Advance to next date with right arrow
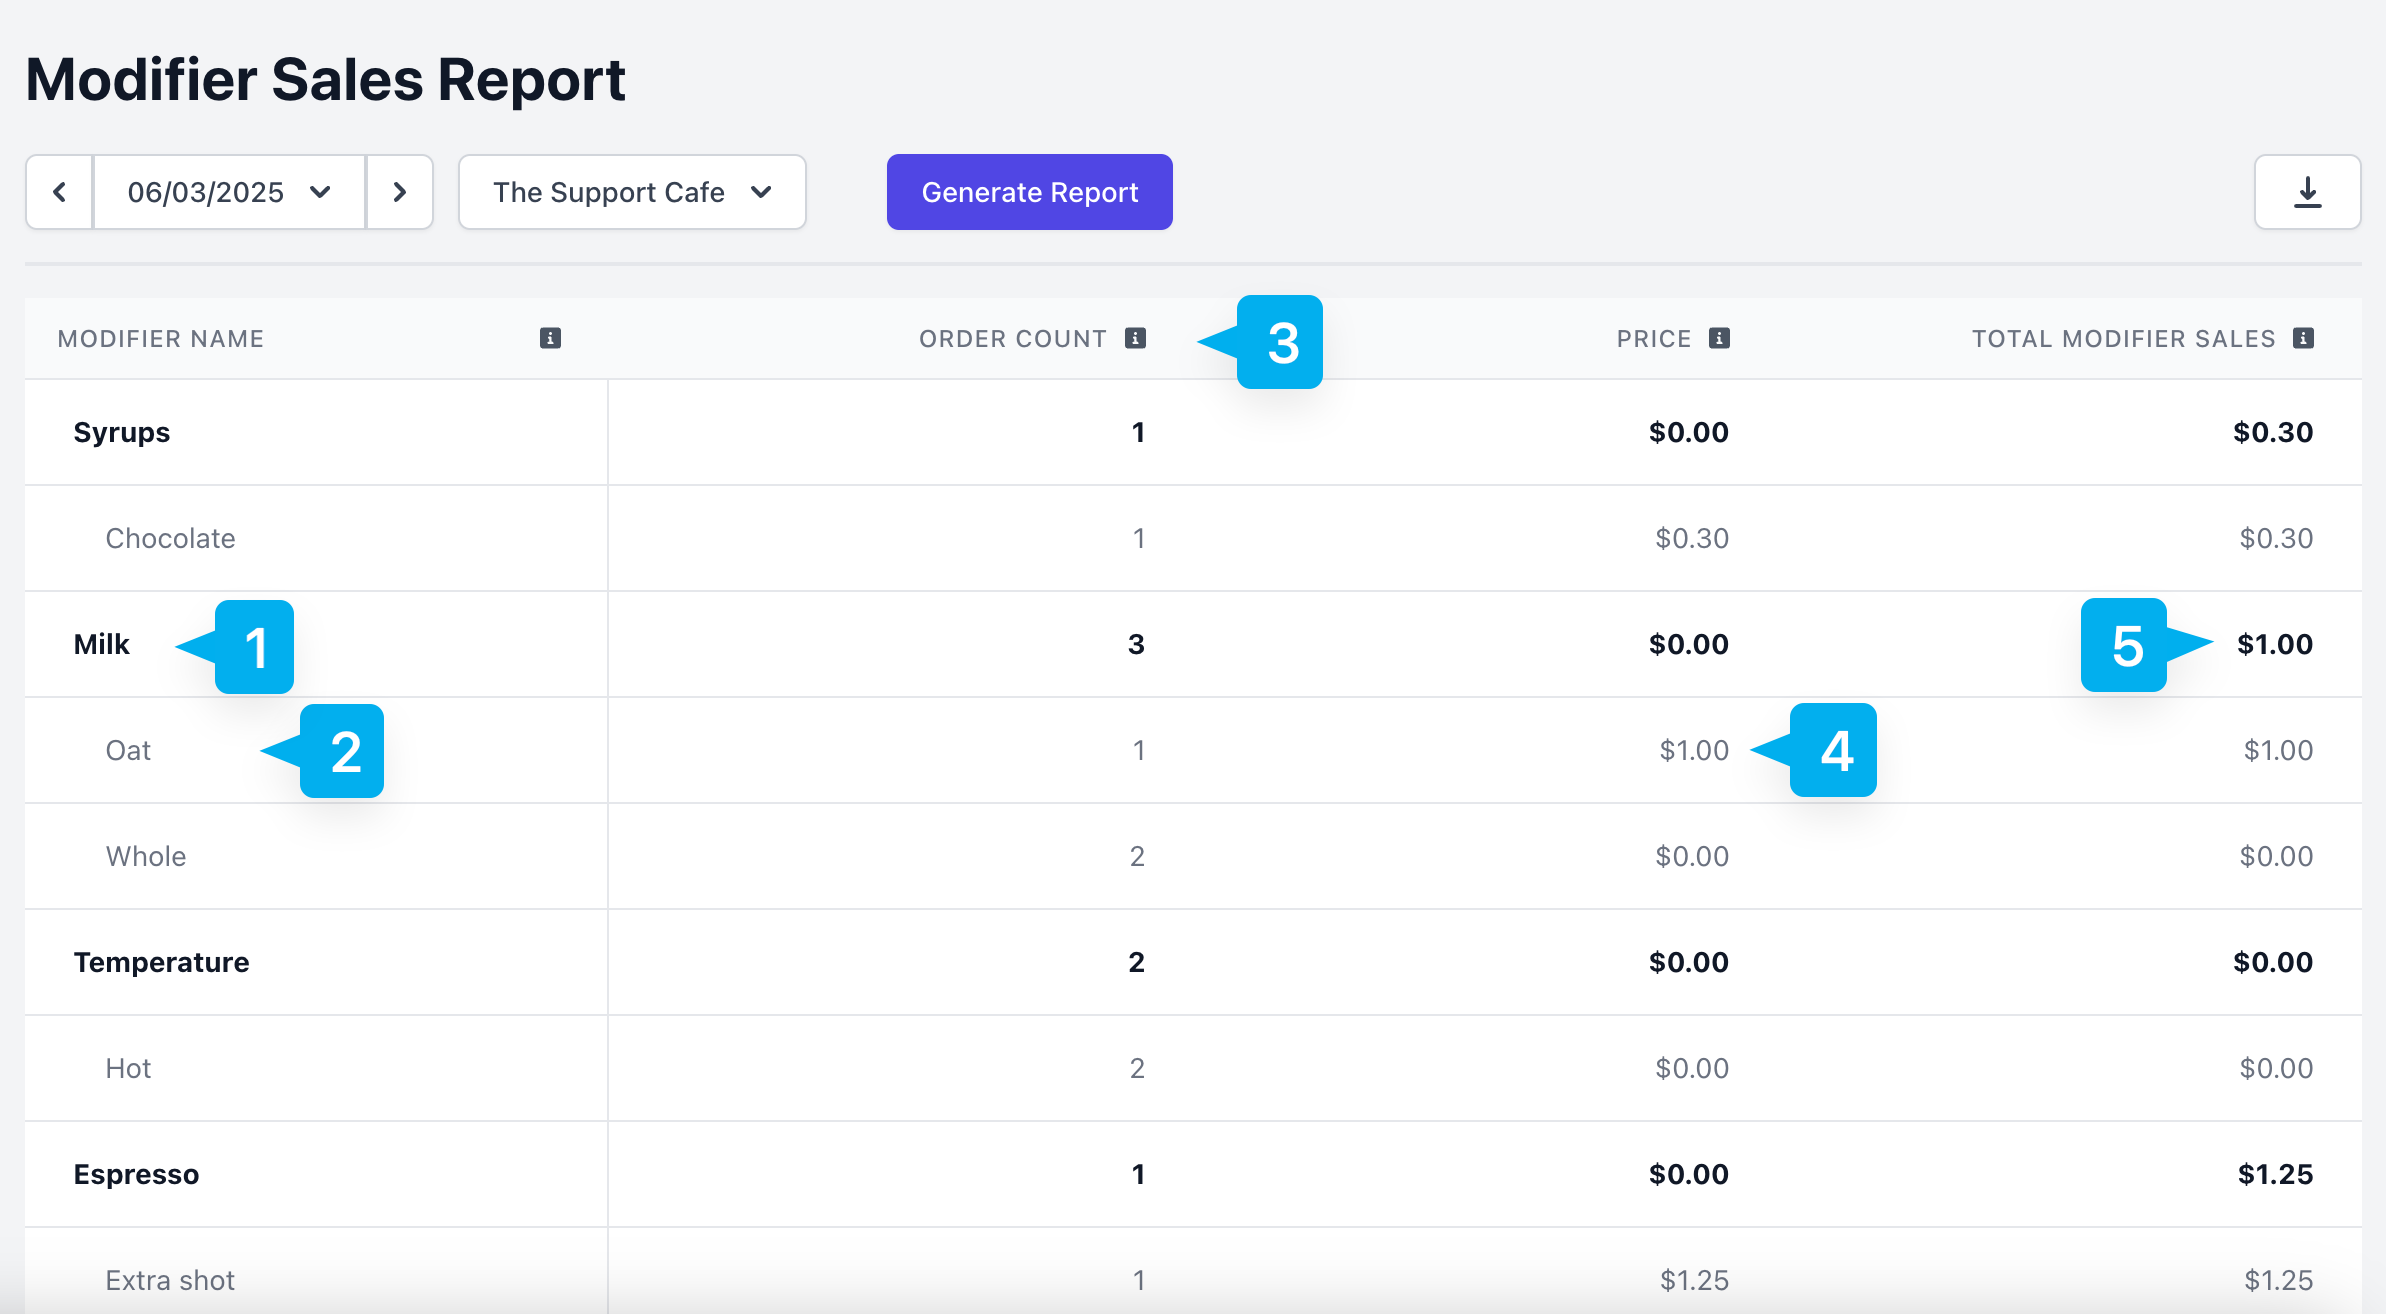The width and height of the screenshot is (2386, 1314). tap(399, 192)
